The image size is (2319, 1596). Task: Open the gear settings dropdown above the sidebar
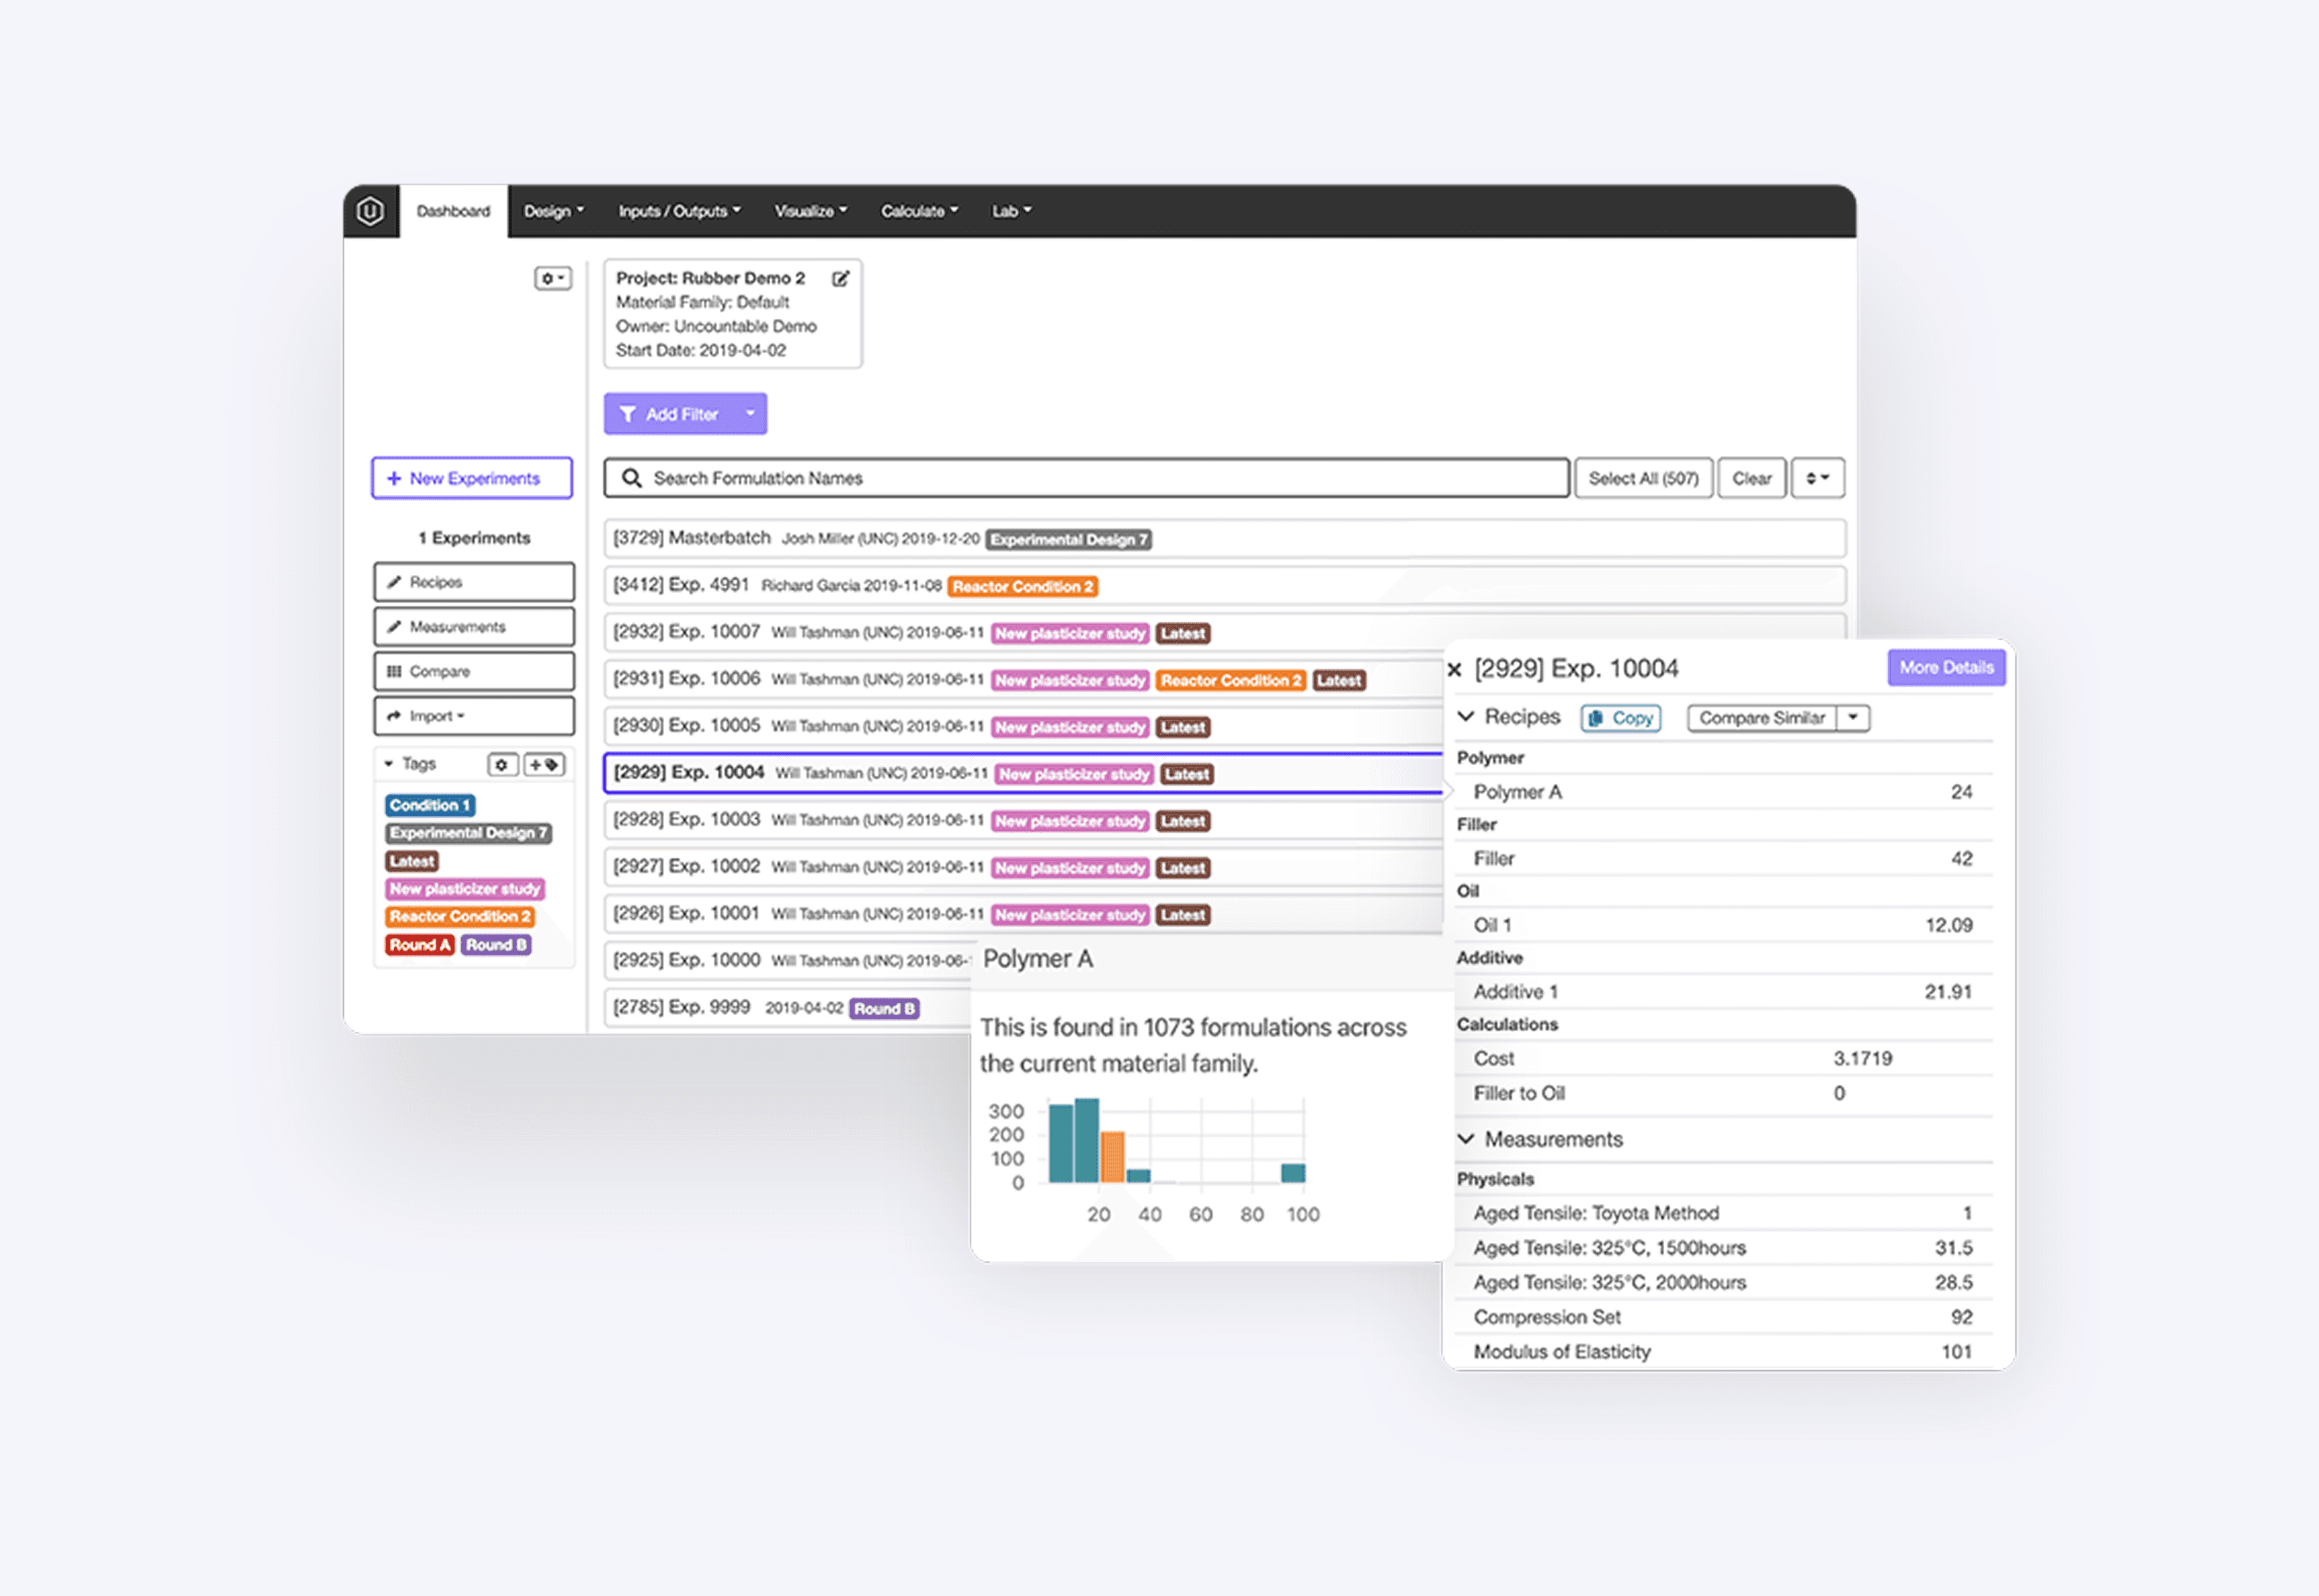[552, 278]
